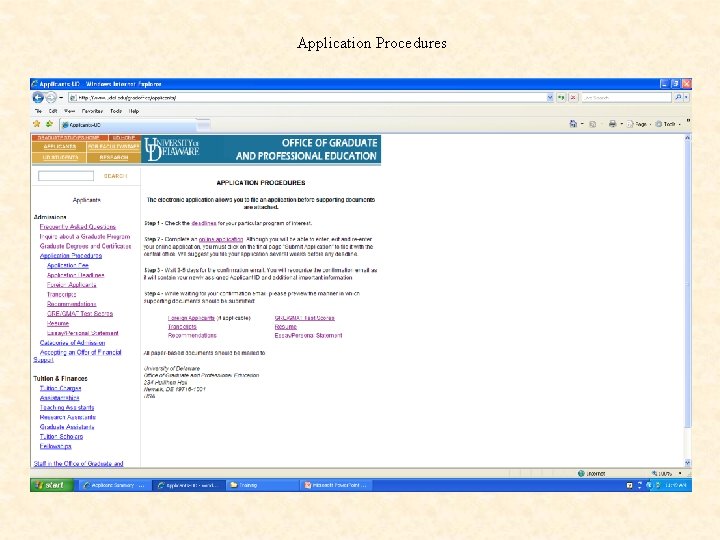Open GRE/GMAT Test Scores sidebar link
This screenshot has height=540, width=720.
pos(80,314)
